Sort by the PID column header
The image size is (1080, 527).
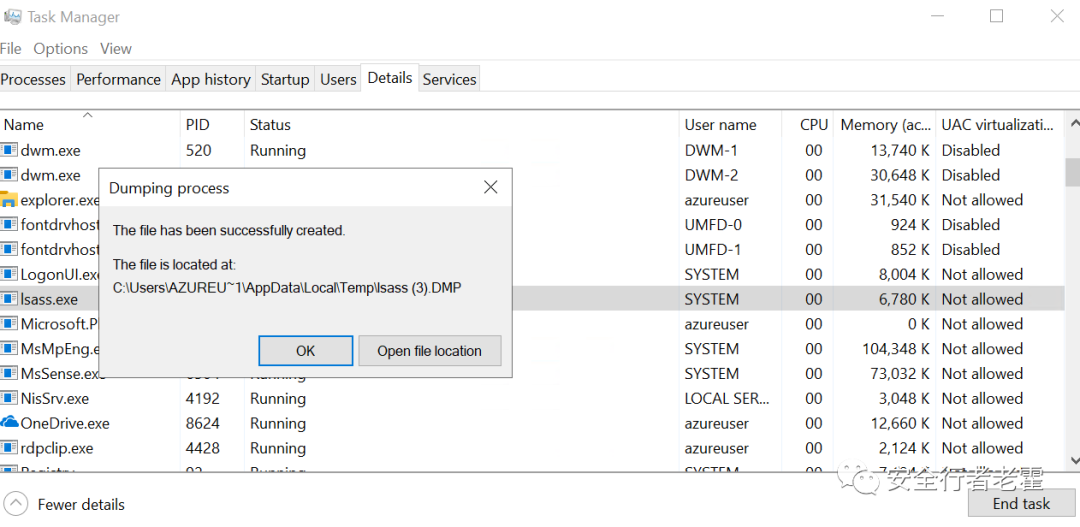tap(212, 125)
